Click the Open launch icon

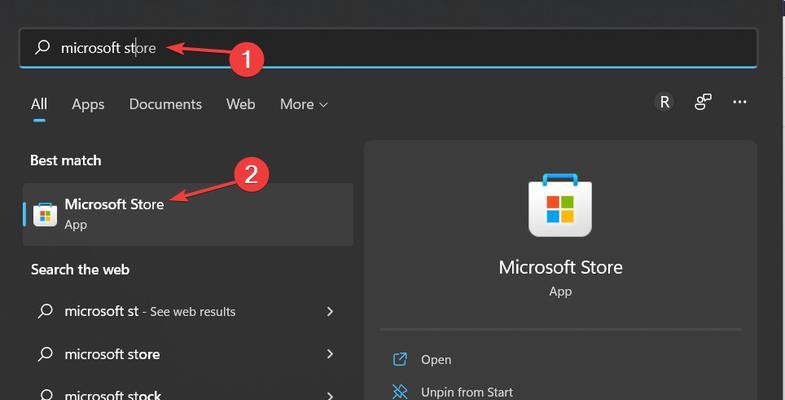tap(400, 359)
